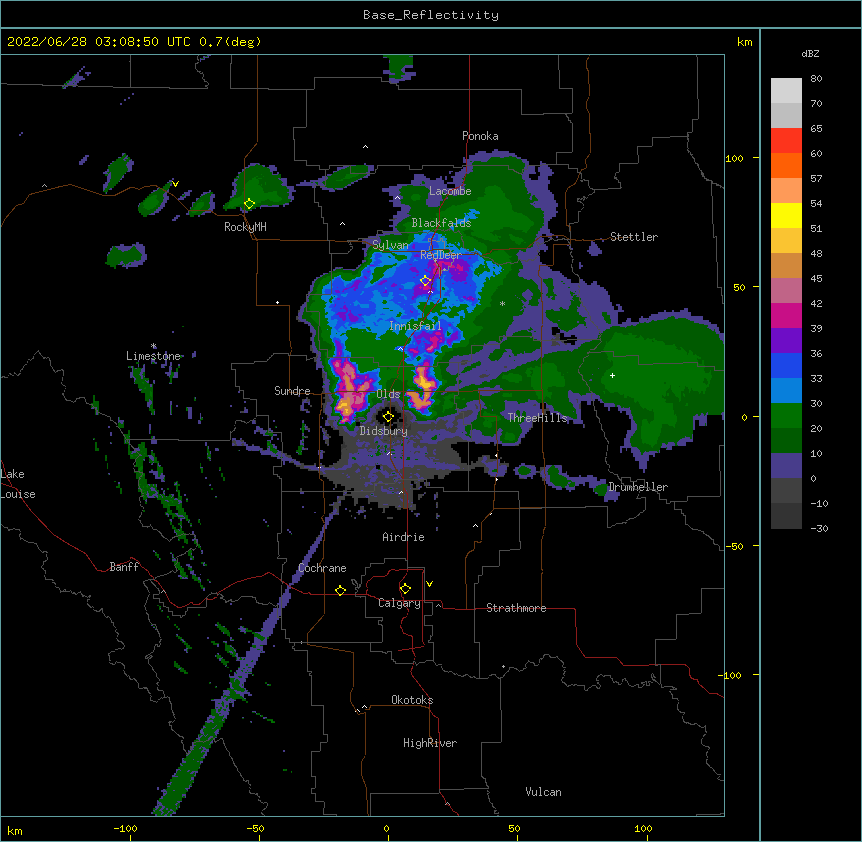
Task: Pick the magenta 39-42 dBZ legend swatch
Action: pos(786,315)
